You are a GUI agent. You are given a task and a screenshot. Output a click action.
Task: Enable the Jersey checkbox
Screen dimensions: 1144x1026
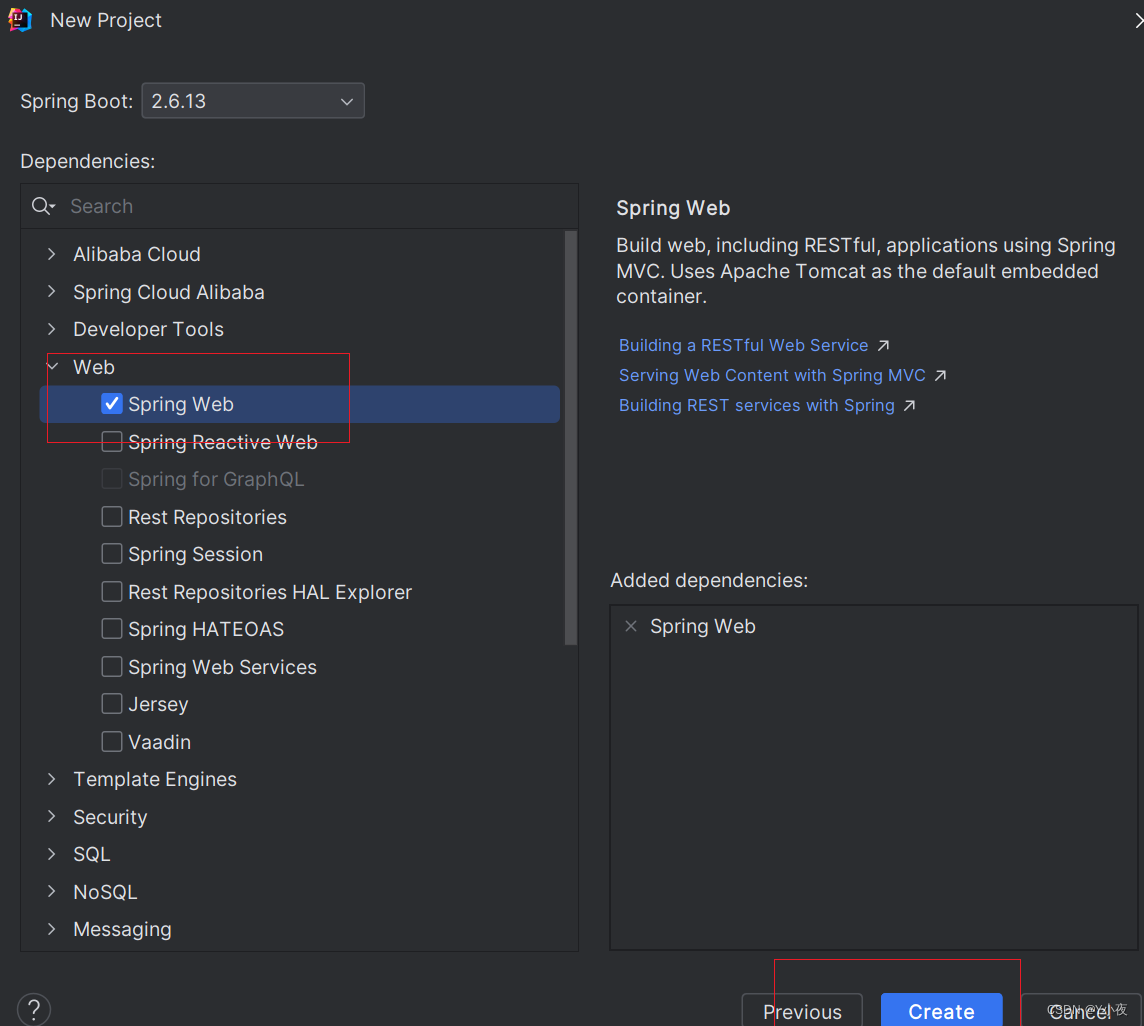112,704
